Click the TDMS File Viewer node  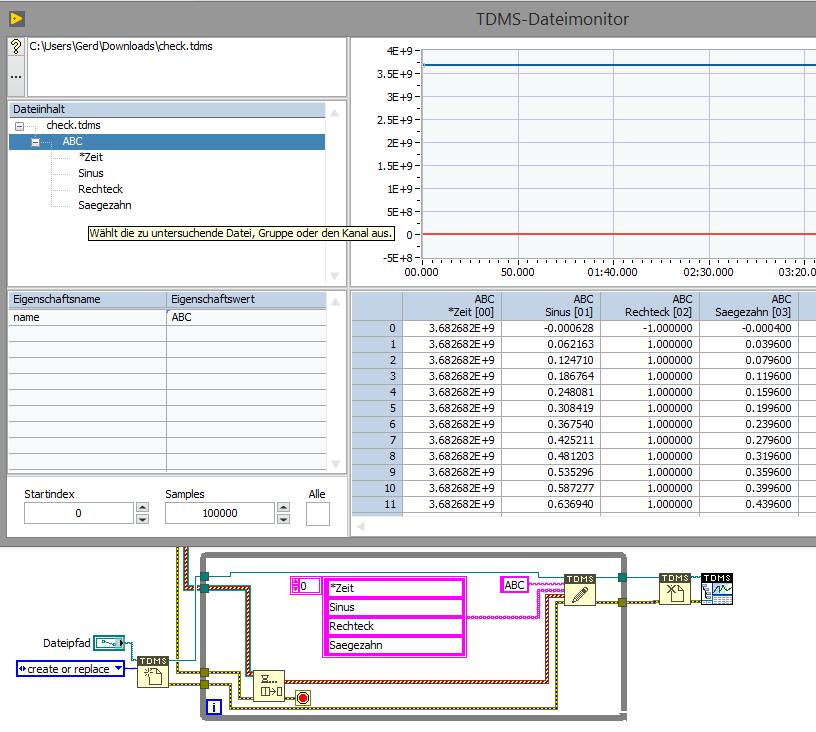(x=717, y=590)
